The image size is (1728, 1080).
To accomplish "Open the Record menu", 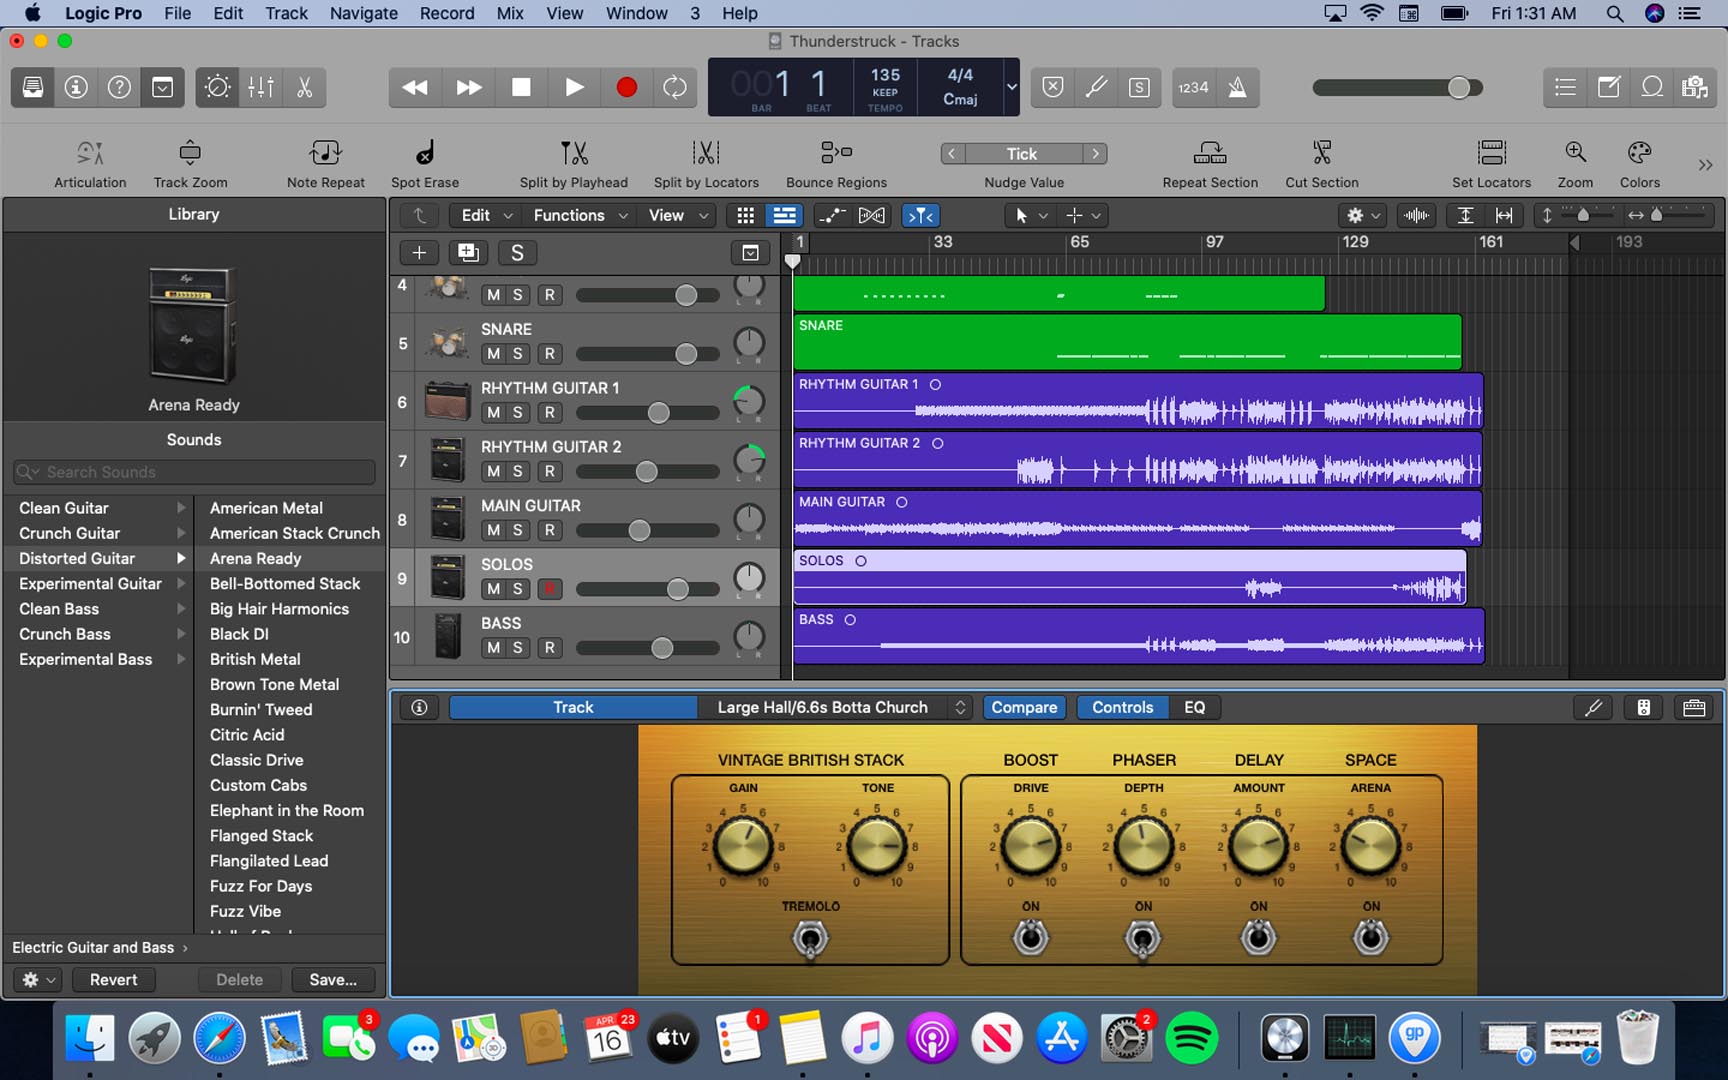I will tap(447, 13).
